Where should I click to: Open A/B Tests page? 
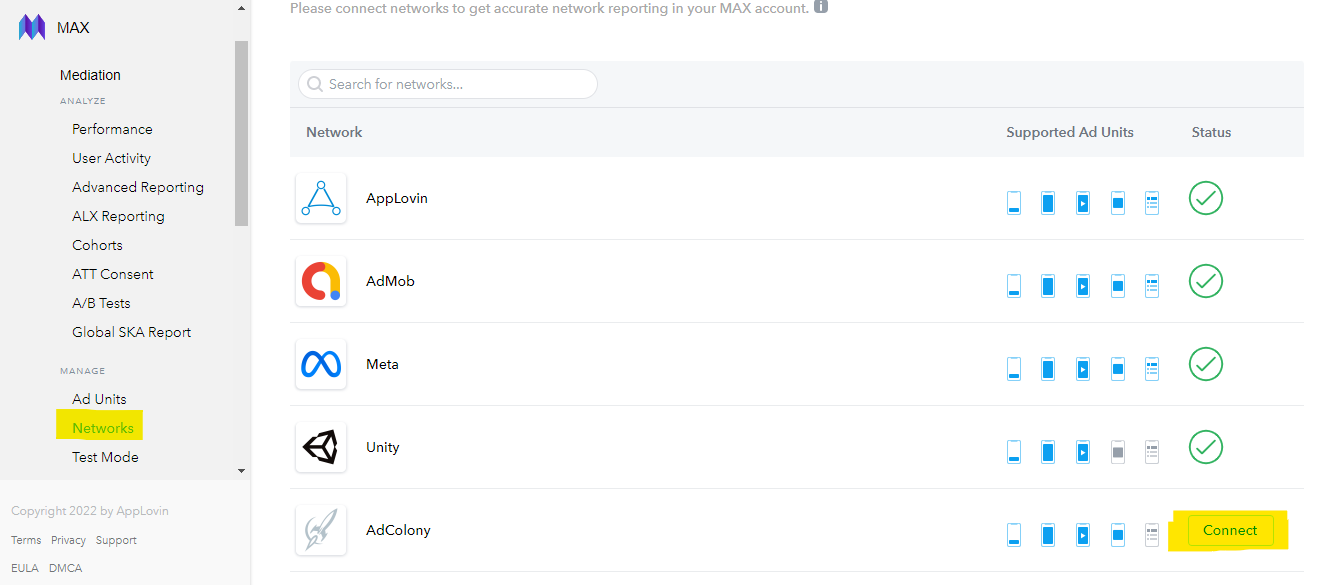[101, 303]
